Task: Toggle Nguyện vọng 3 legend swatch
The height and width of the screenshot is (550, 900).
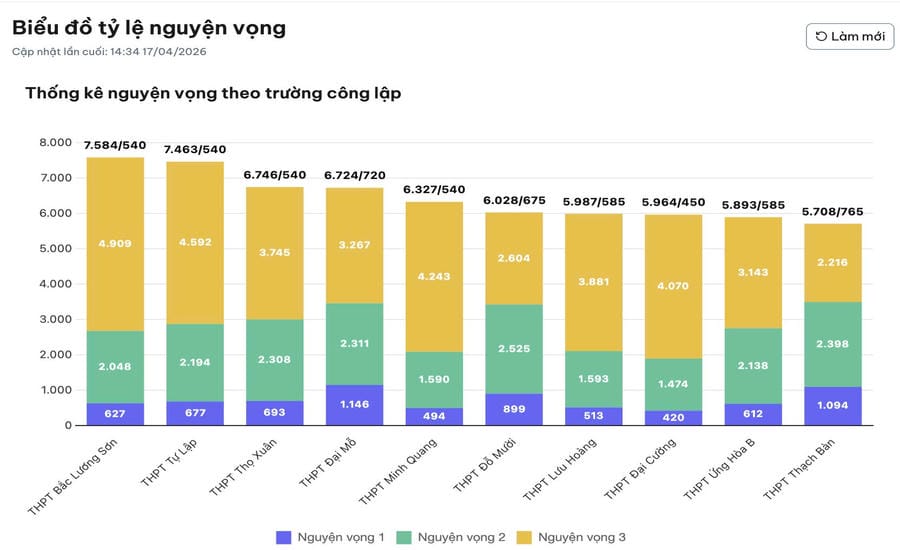Action: 524,537
